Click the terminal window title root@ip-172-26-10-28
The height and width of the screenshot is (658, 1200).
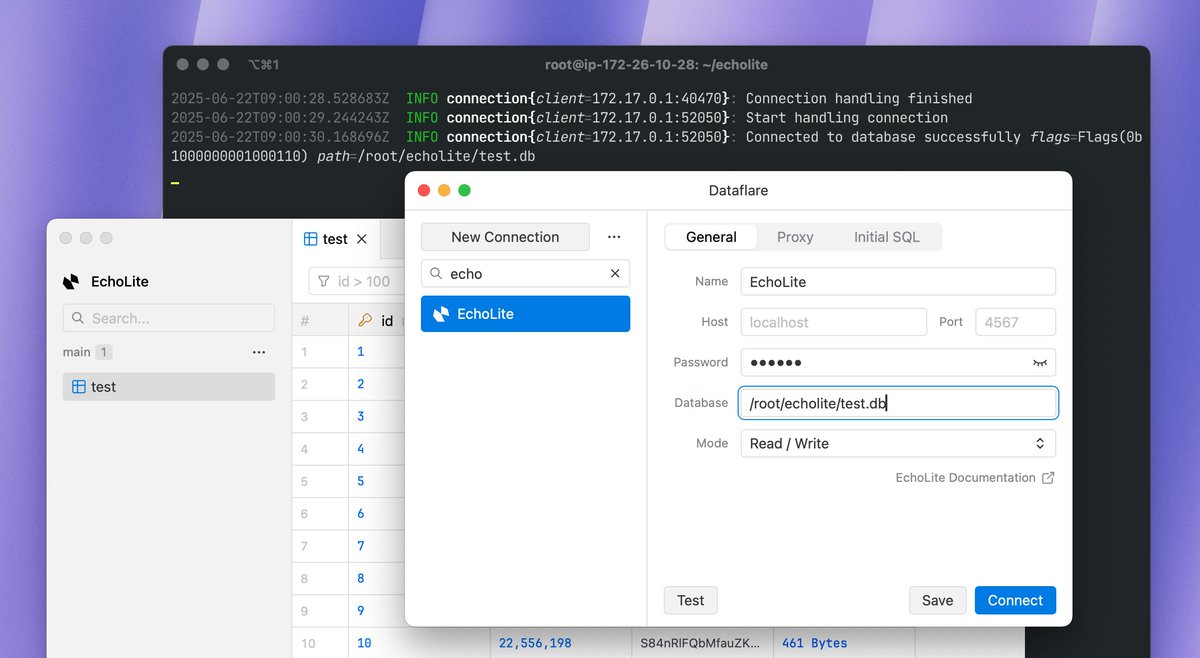656,64
